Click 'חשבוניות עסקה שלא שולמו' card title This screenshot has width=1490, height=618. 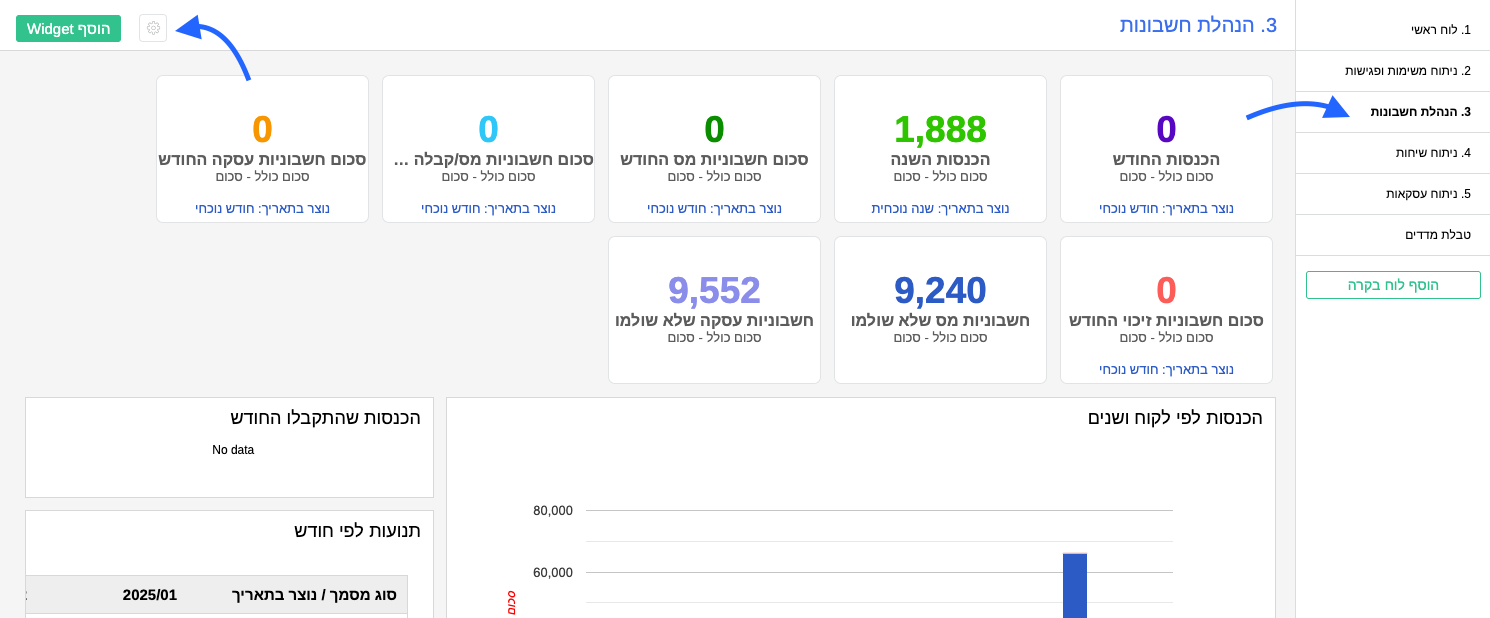coord(714,320)
